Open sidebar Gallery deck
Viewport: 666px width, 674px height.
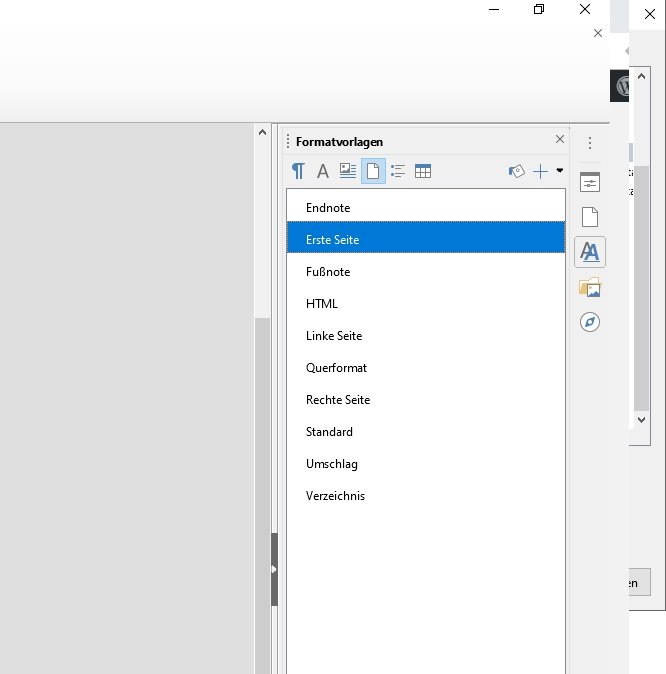[x=590, y=288]
